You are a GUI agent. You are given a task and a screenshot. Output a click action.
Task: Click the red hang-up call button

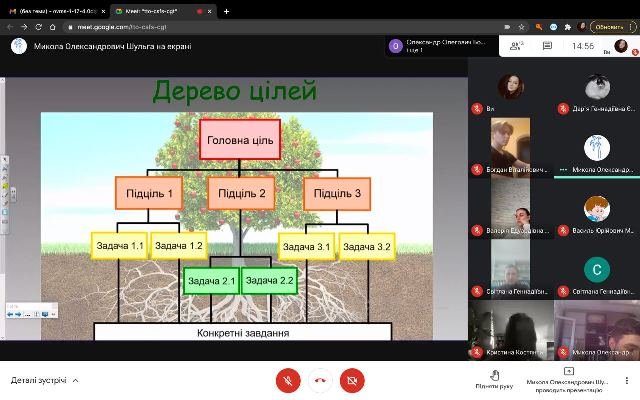(x=320, y=380)
